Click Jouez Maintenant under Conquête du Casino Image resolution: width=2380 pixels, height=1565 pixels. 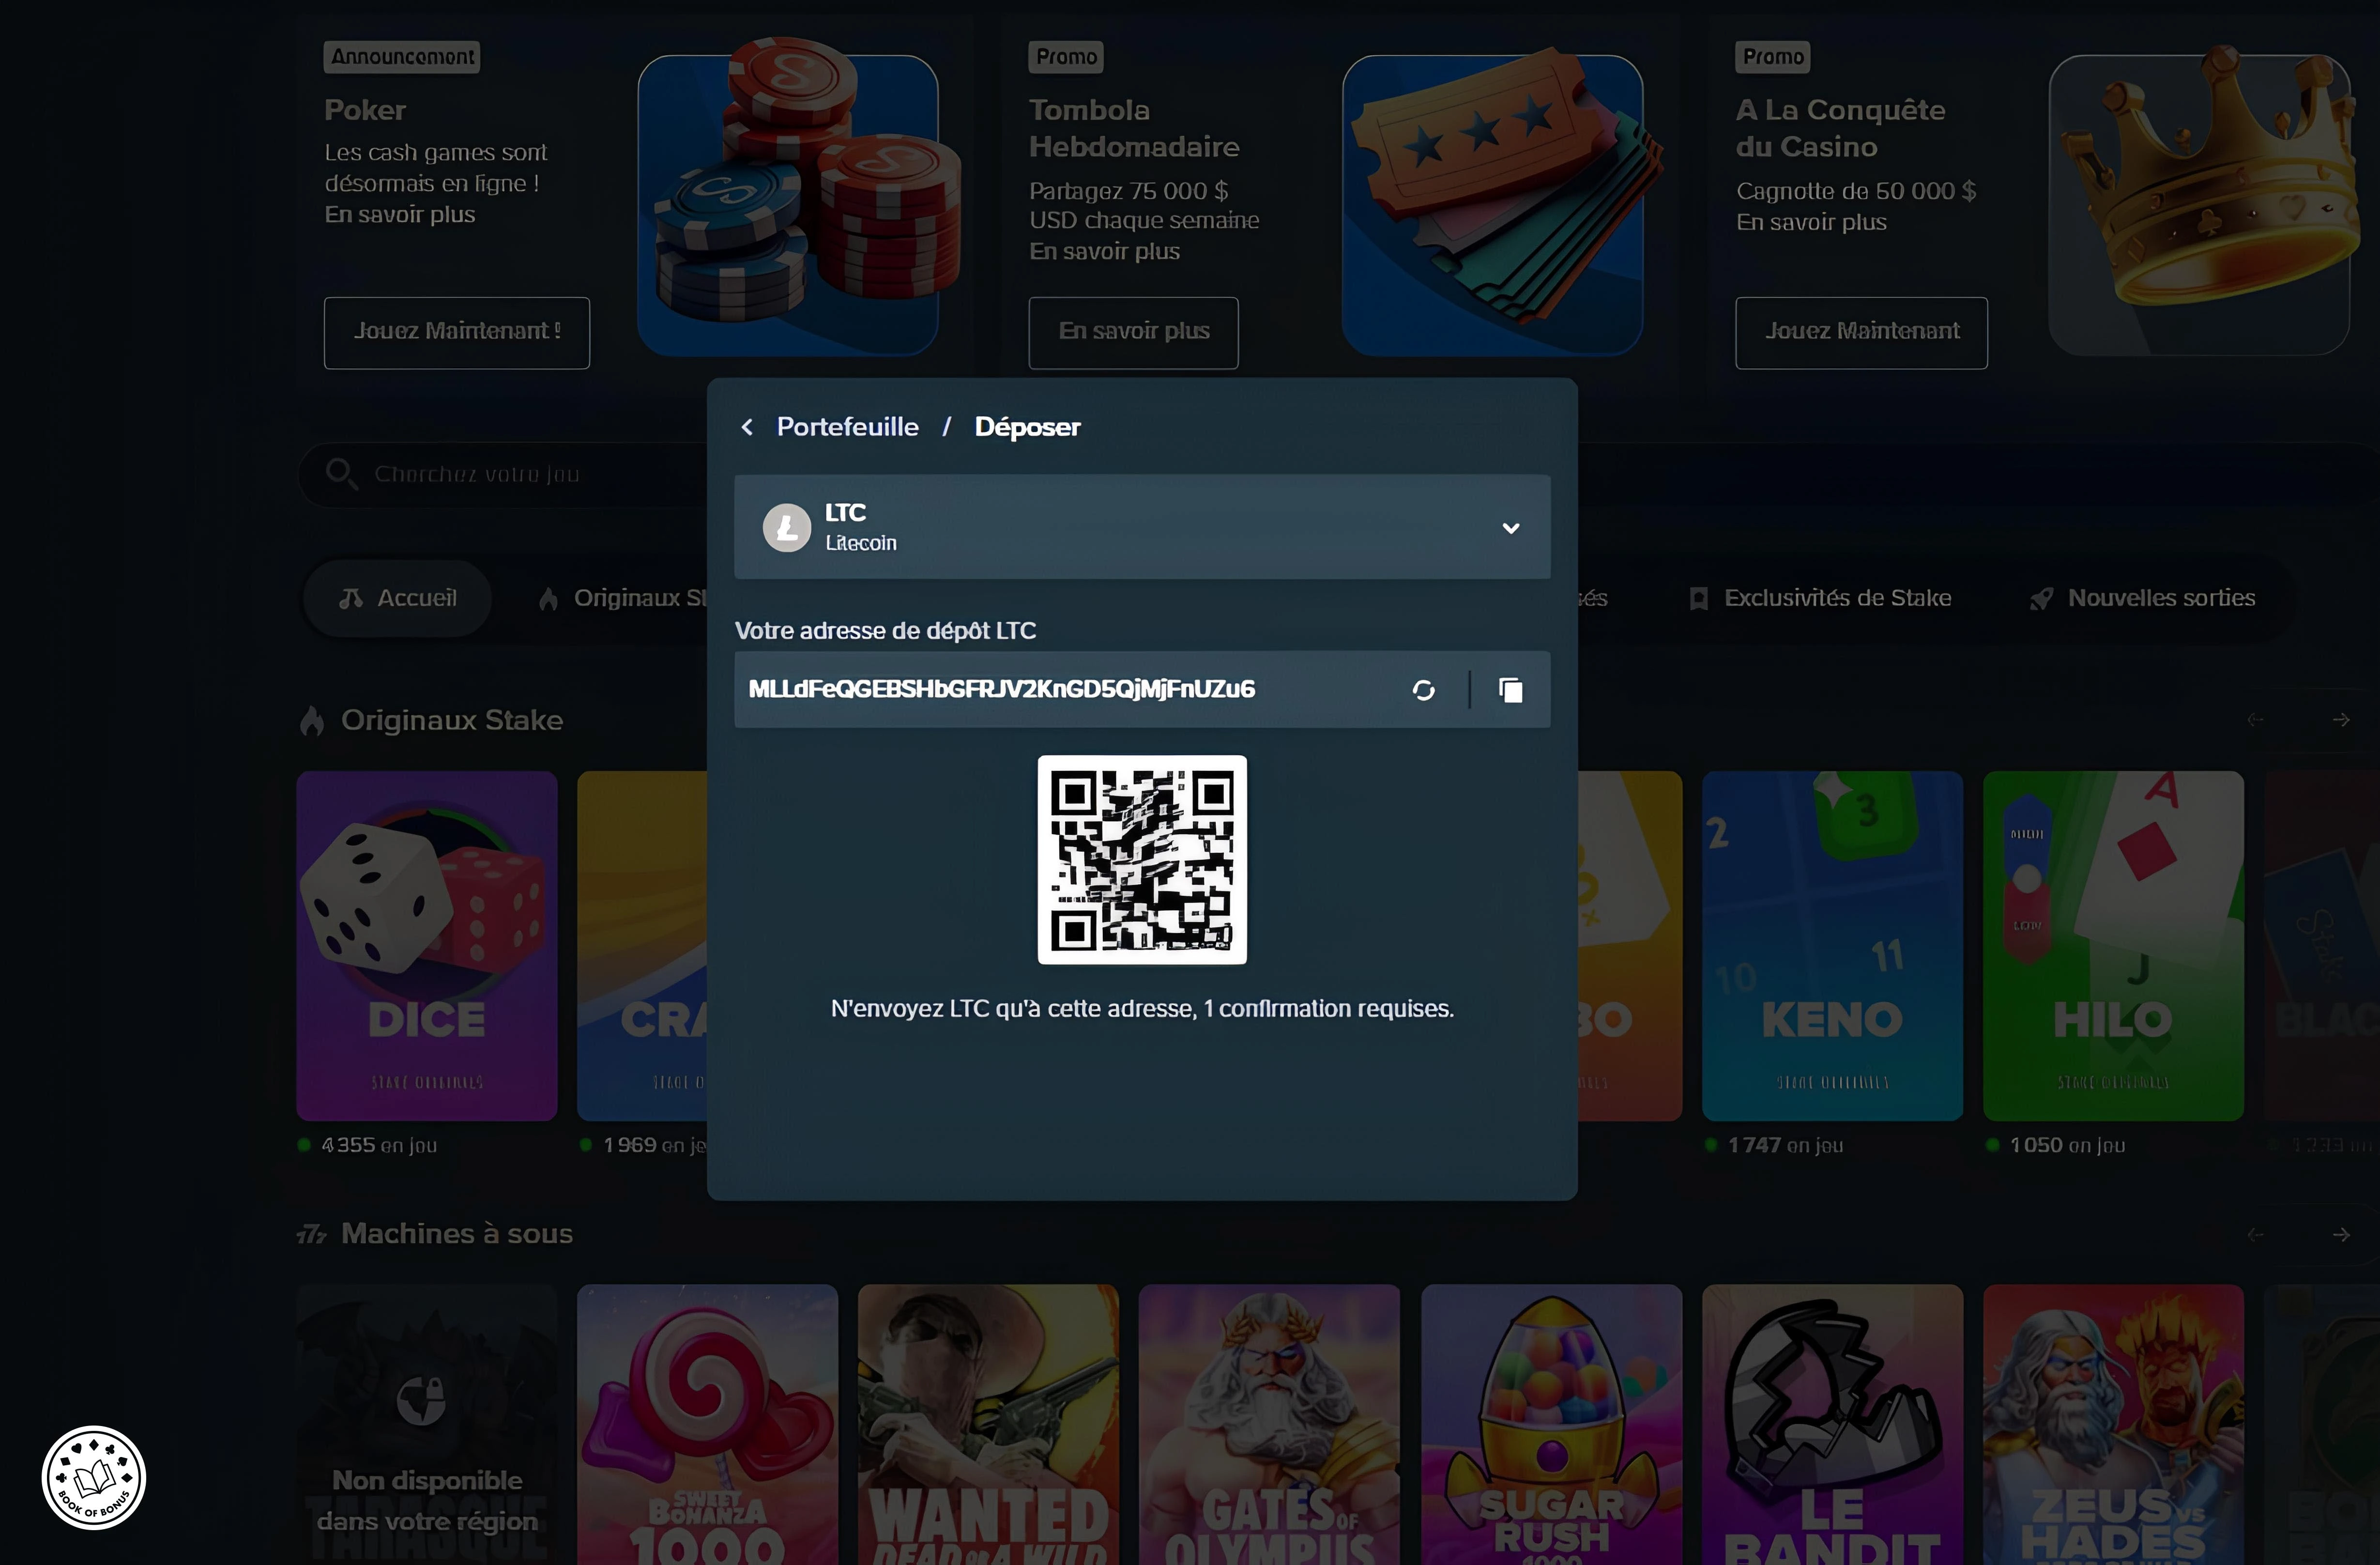(1861, 332)
